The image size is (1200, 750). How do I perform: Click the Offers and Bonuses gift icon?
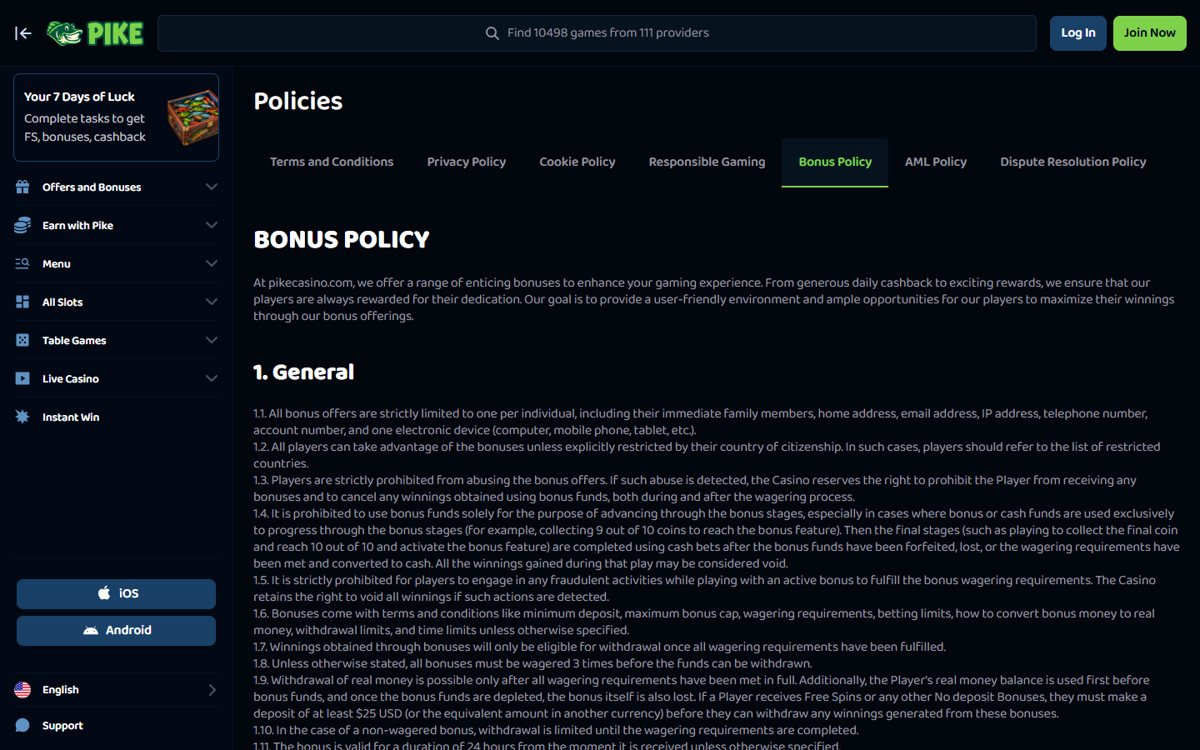coord(23,187)
